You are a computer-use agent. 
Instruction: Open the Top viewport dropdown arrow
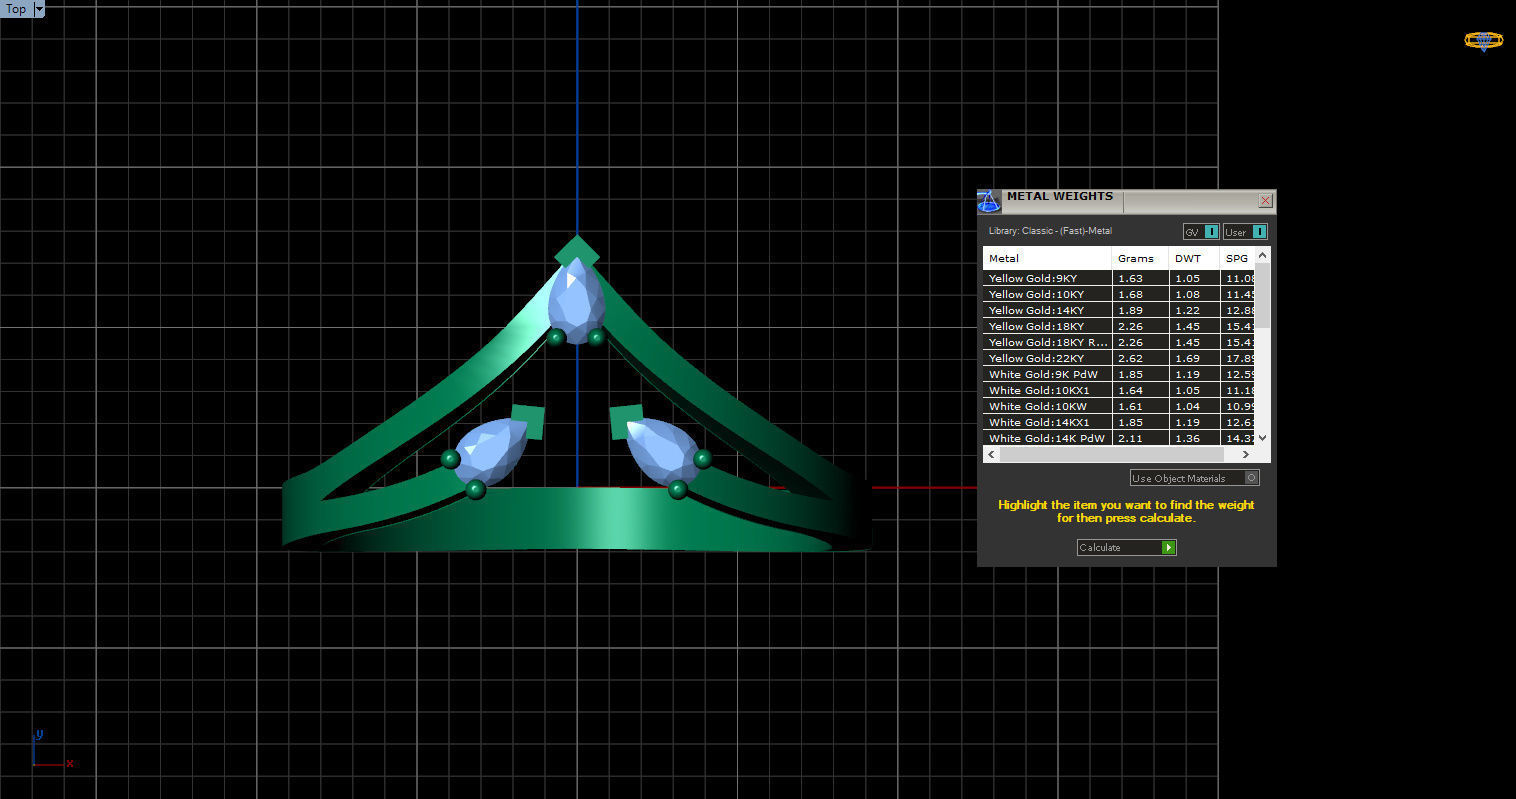coord(39,9)
